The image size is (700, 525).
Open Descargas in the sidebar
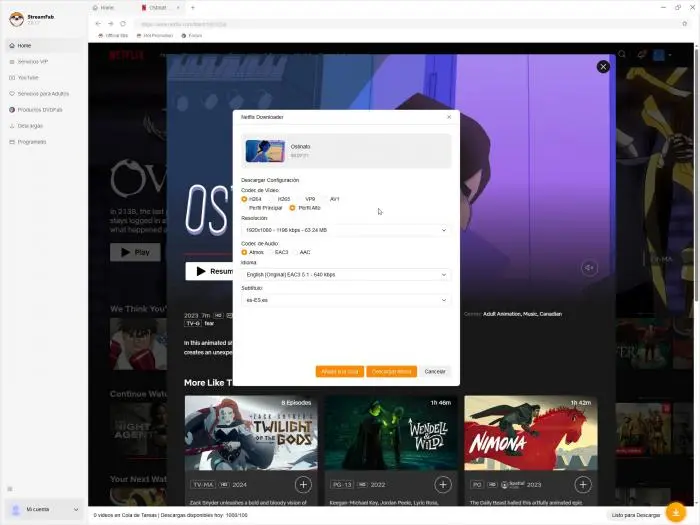[x=44, y=126]
